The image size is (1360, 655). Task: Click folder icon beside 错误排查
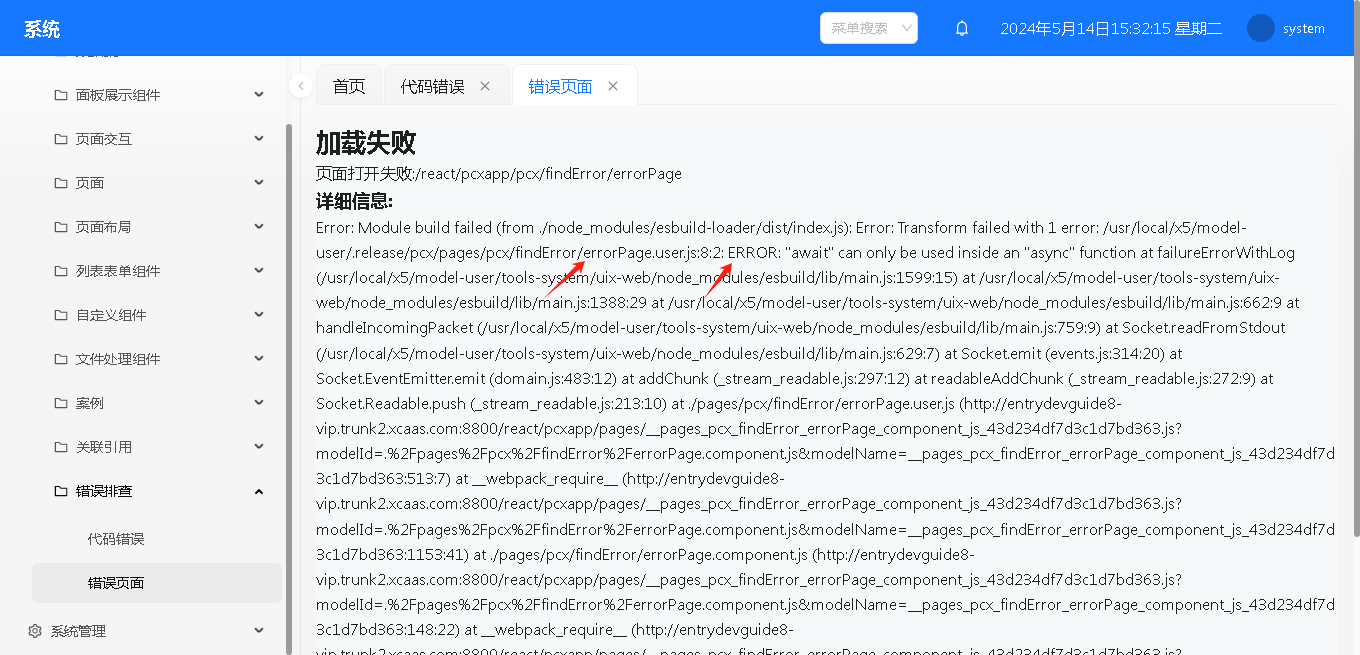click(x=61, y=491)
